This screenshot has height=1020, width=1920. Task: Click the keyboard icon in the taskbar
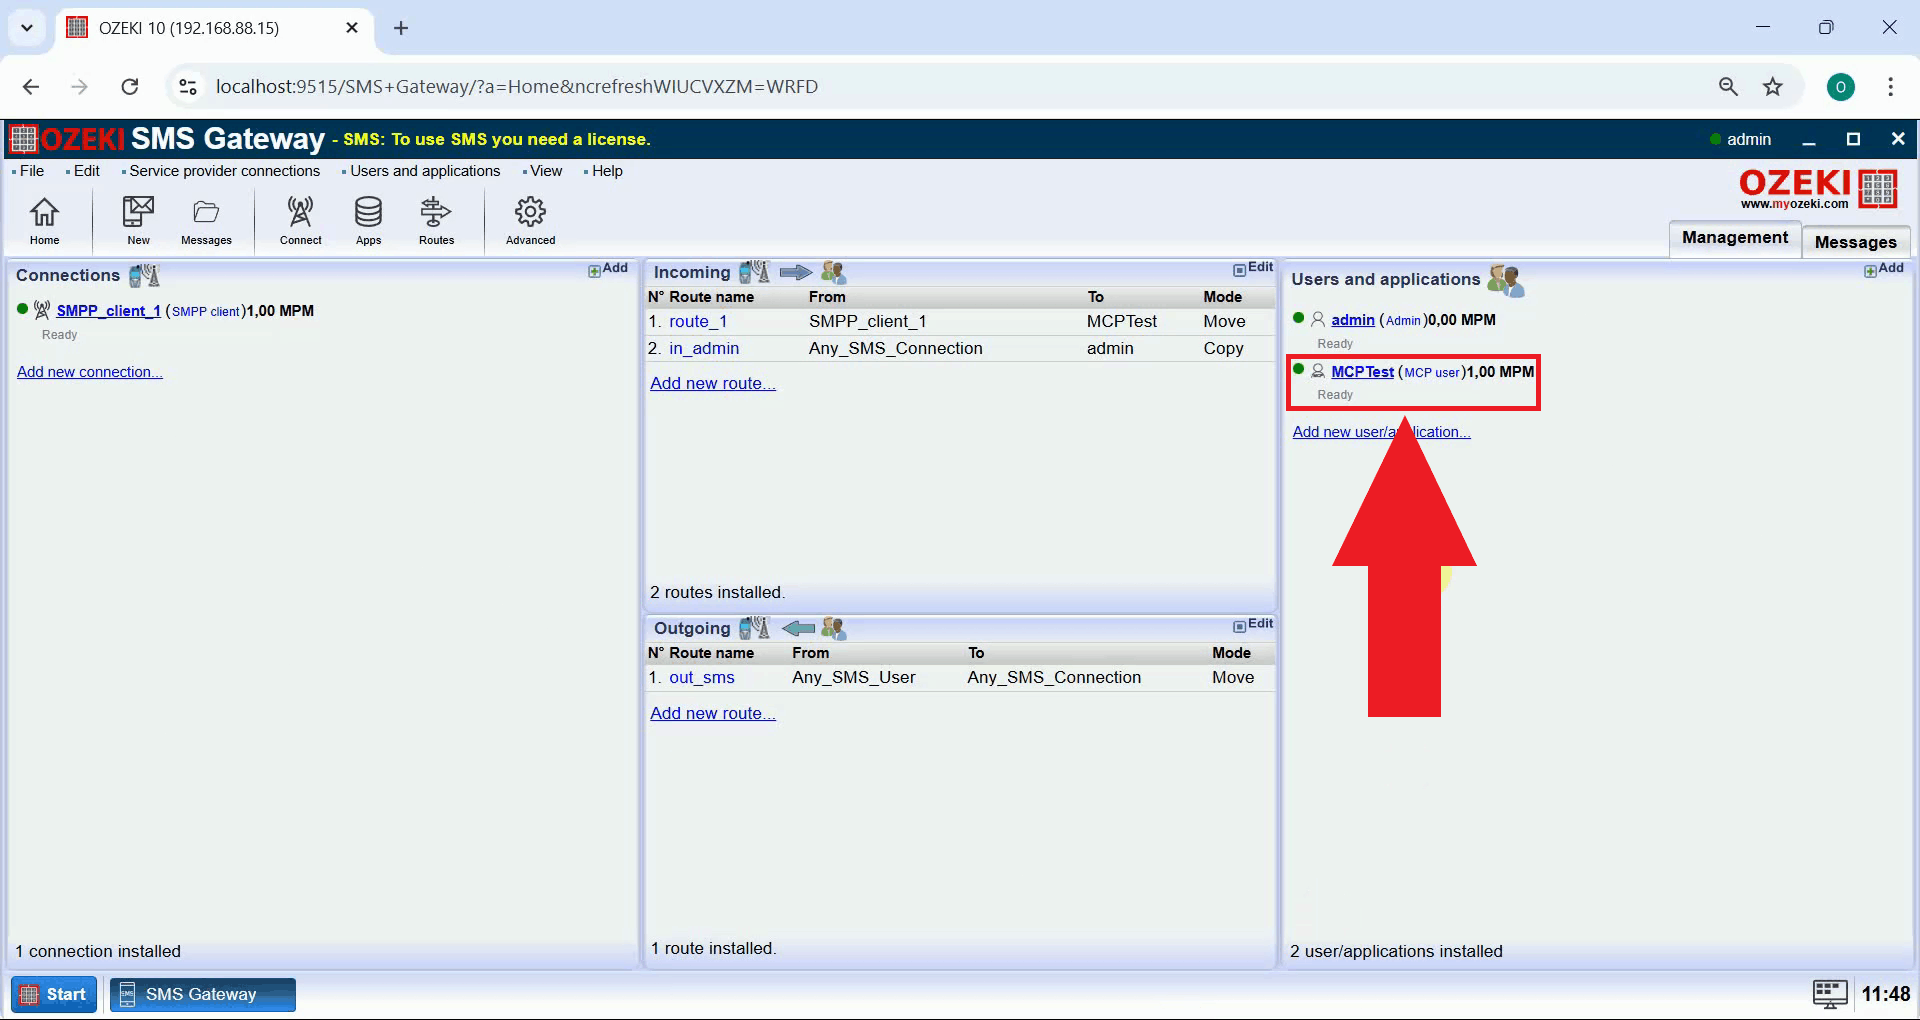tap(1830, 994)
